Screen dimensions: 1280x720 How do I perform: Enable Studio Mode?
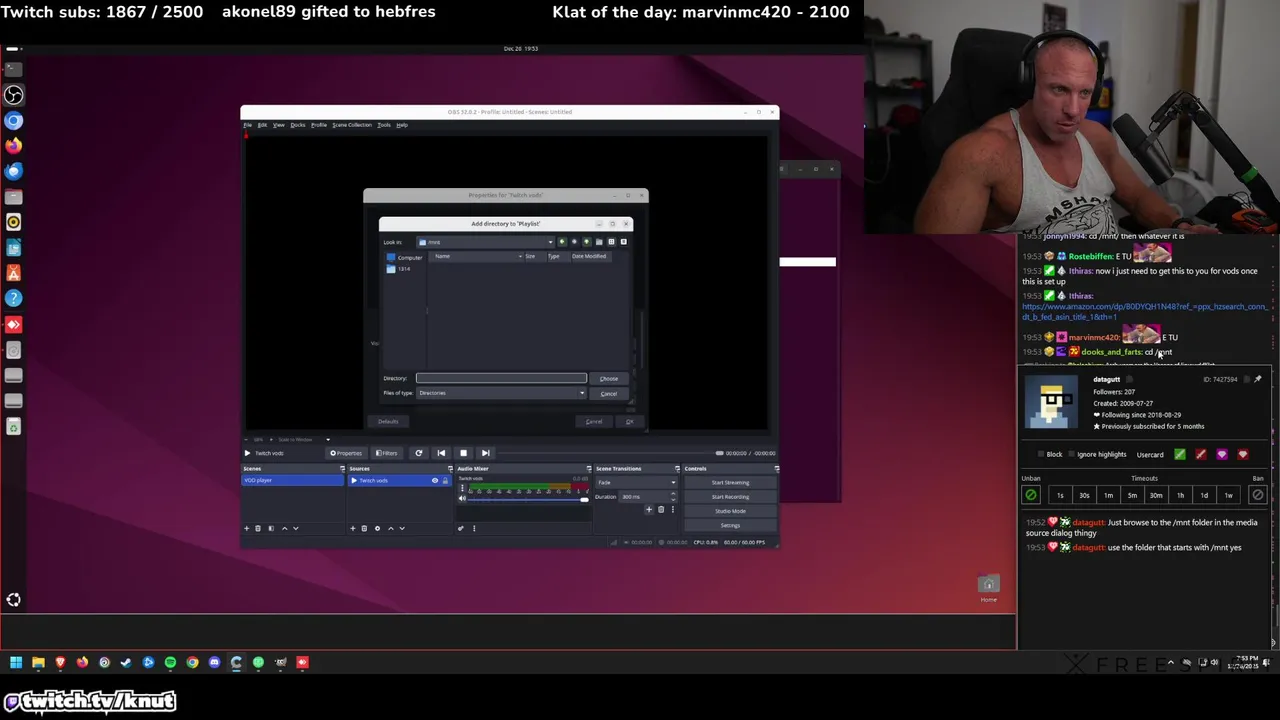pyautogui.click(x=730, y=511)
